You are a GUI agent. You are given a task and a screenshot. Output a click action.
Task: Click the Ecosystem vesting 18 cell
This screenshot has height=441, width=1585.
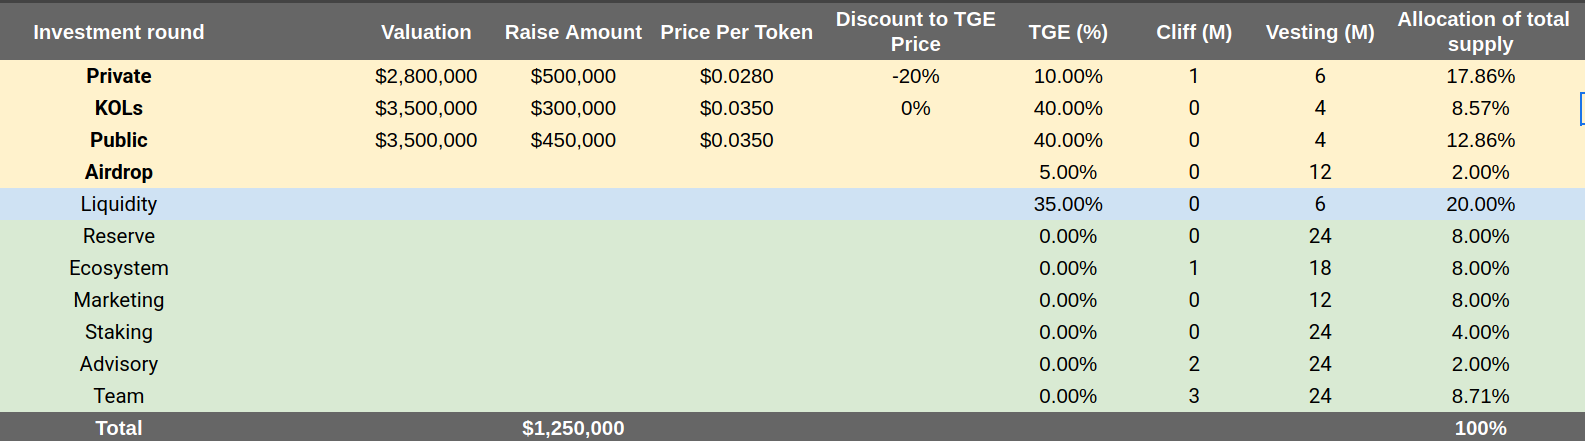pos(1320,268)
